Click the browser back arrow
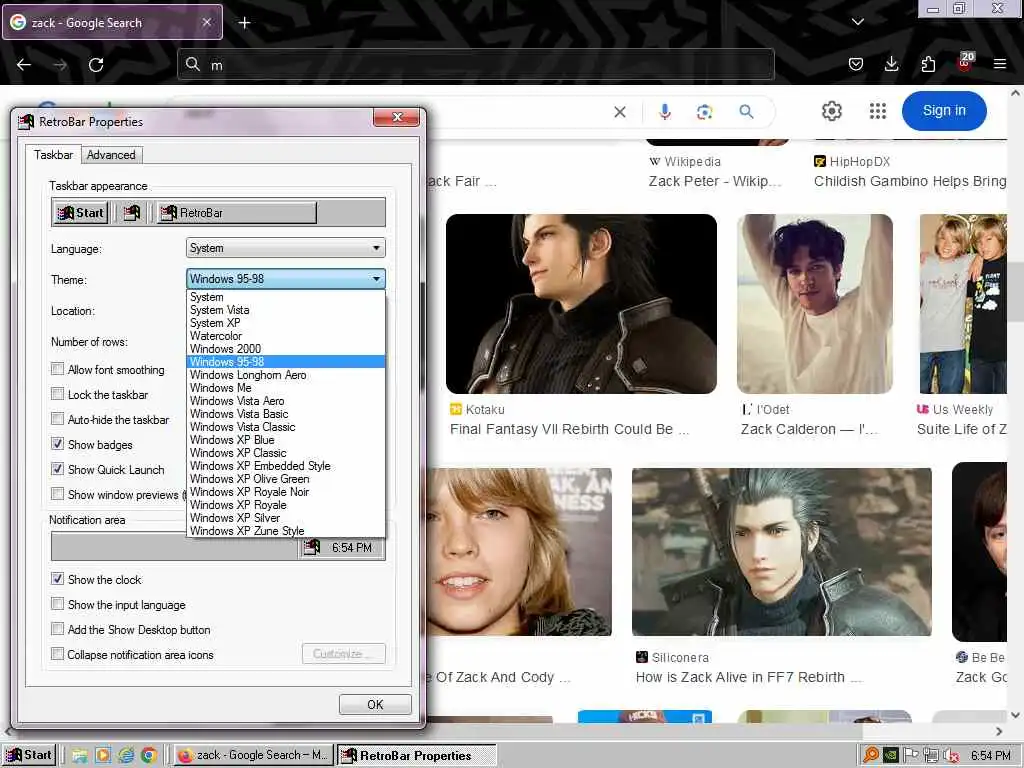 [24, 65]
